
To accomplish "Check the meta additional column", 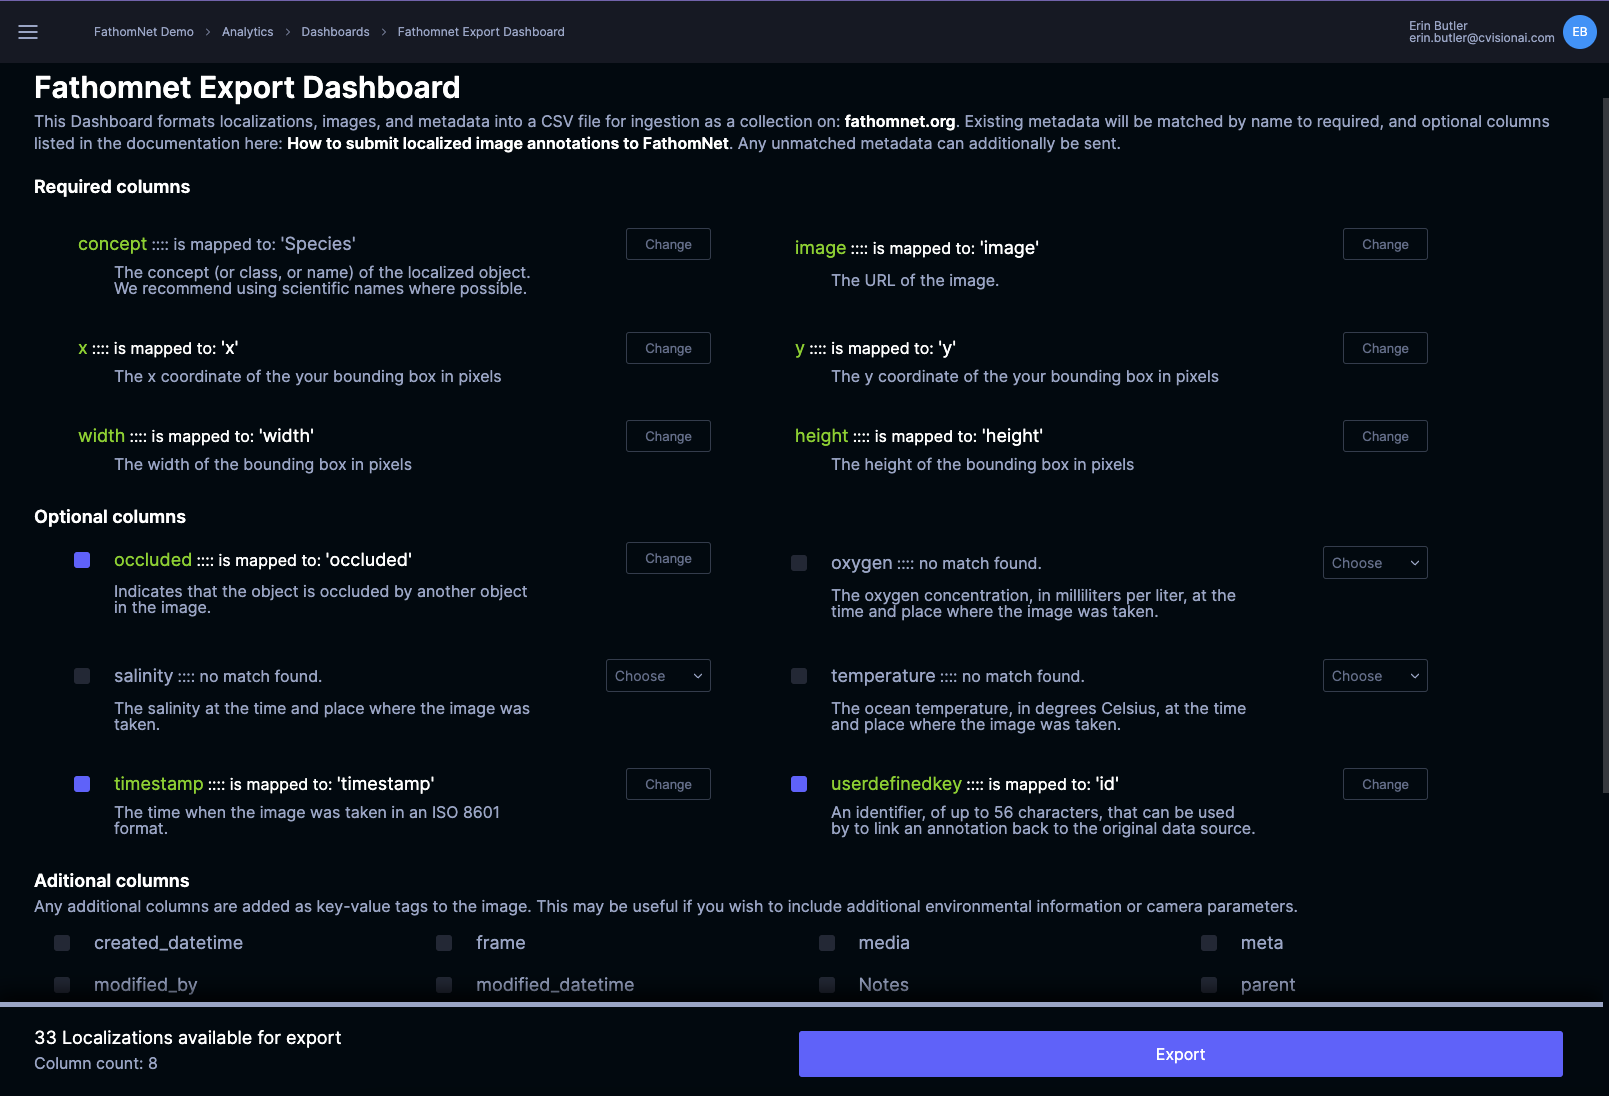I will (1209, 943).
